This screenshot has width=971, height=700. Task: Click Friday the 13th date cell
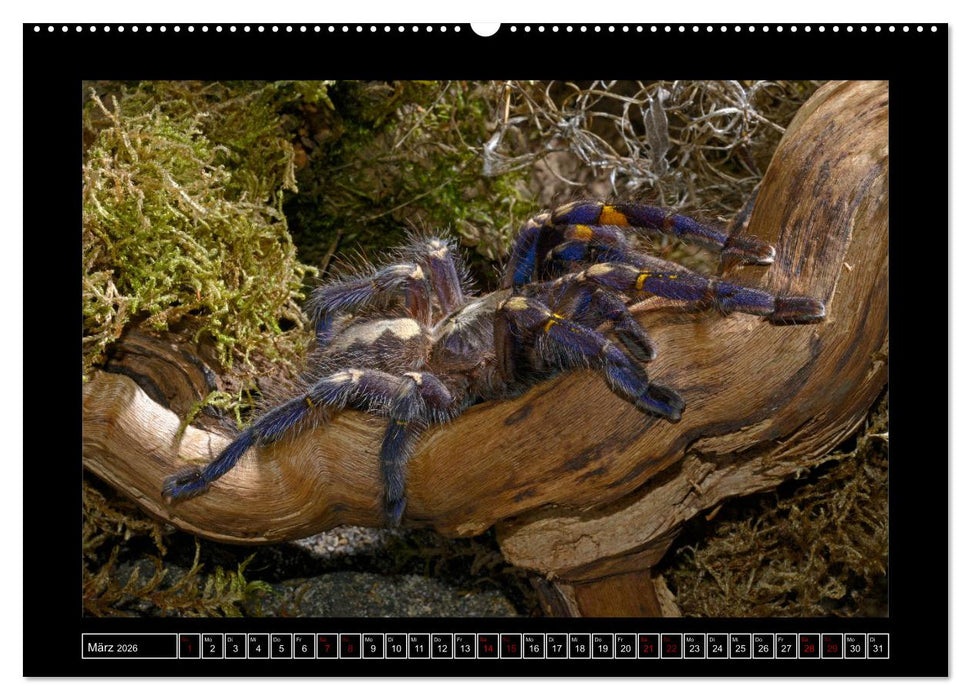click(465, 647)
